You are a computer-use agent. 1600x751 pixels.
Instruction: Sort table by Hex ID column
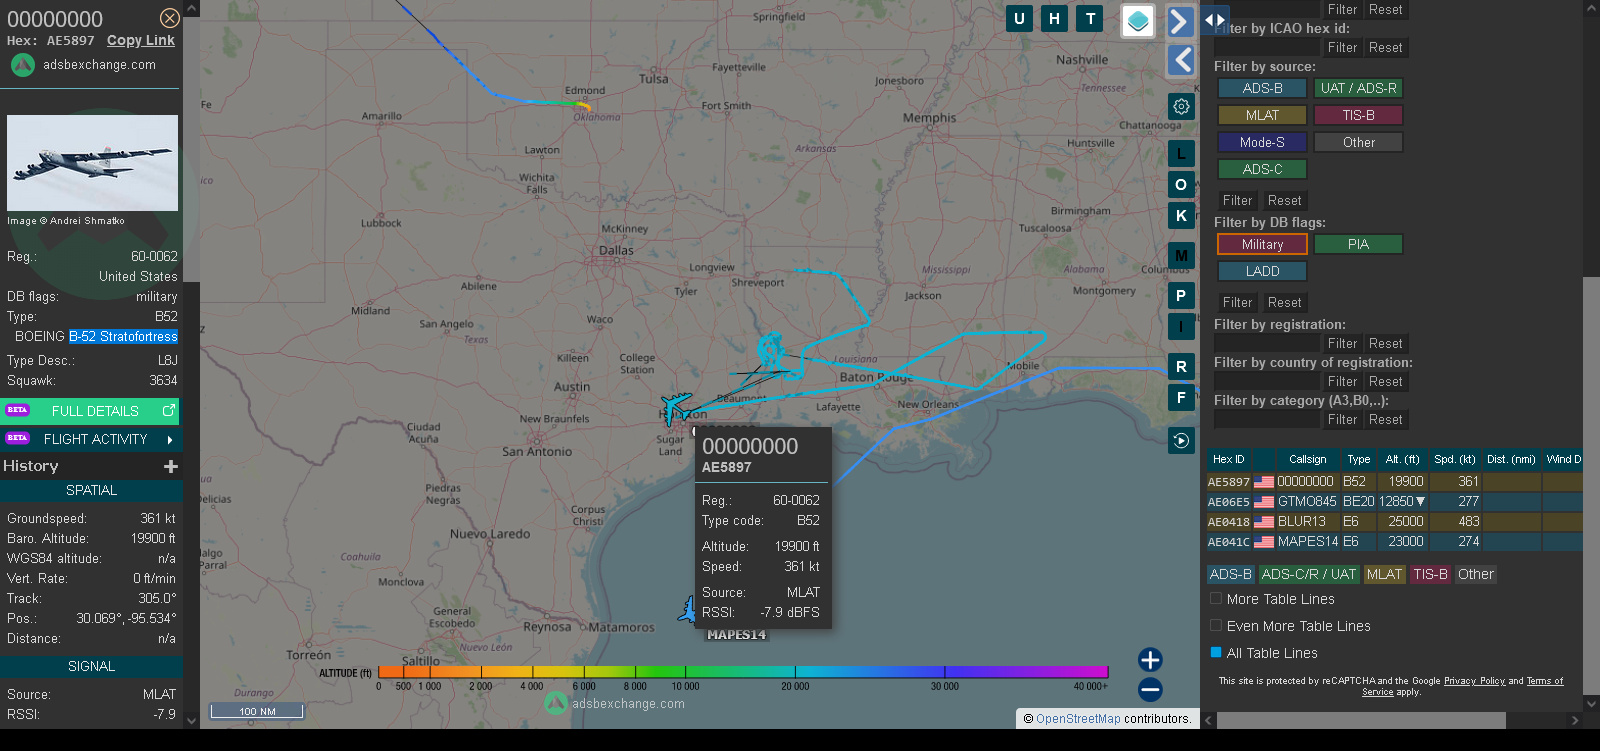click(x=1228, y=459)
